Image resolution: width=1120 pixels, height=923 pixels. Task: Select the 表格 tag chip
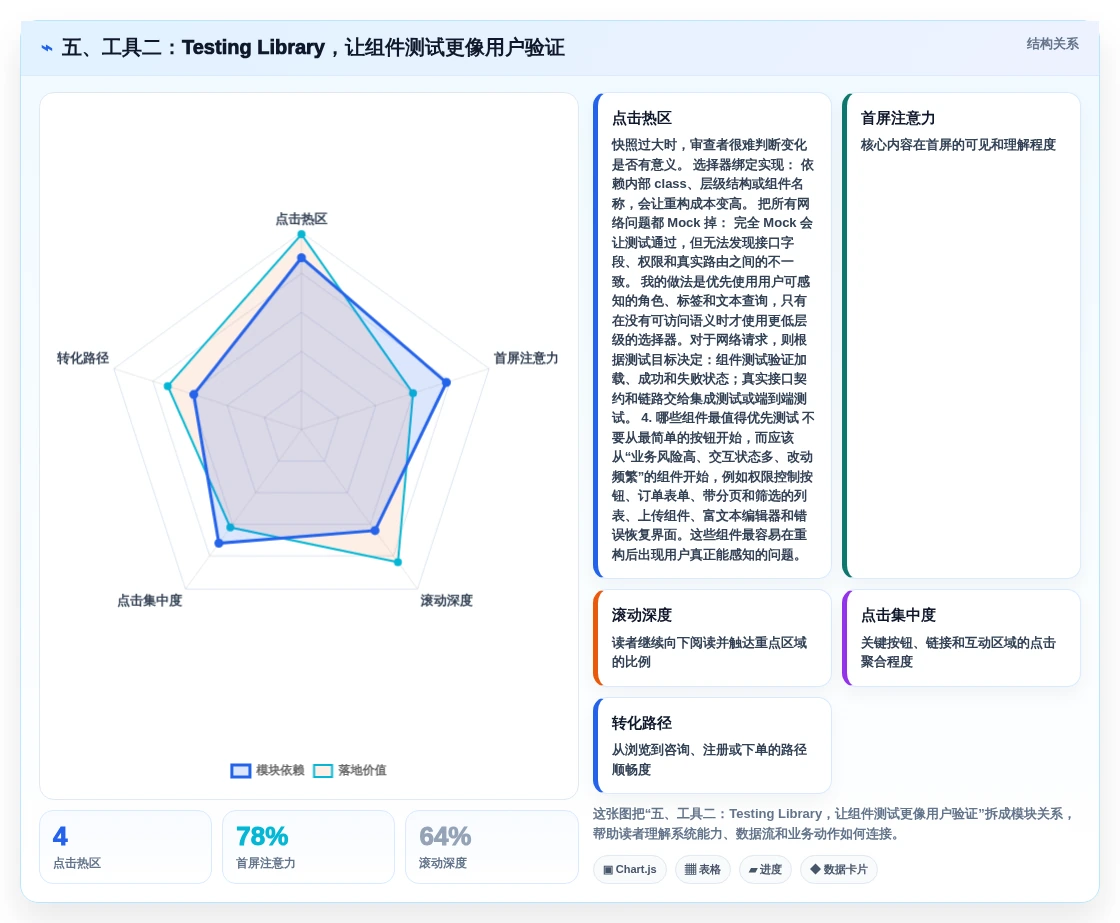click(x=703, y=869)
